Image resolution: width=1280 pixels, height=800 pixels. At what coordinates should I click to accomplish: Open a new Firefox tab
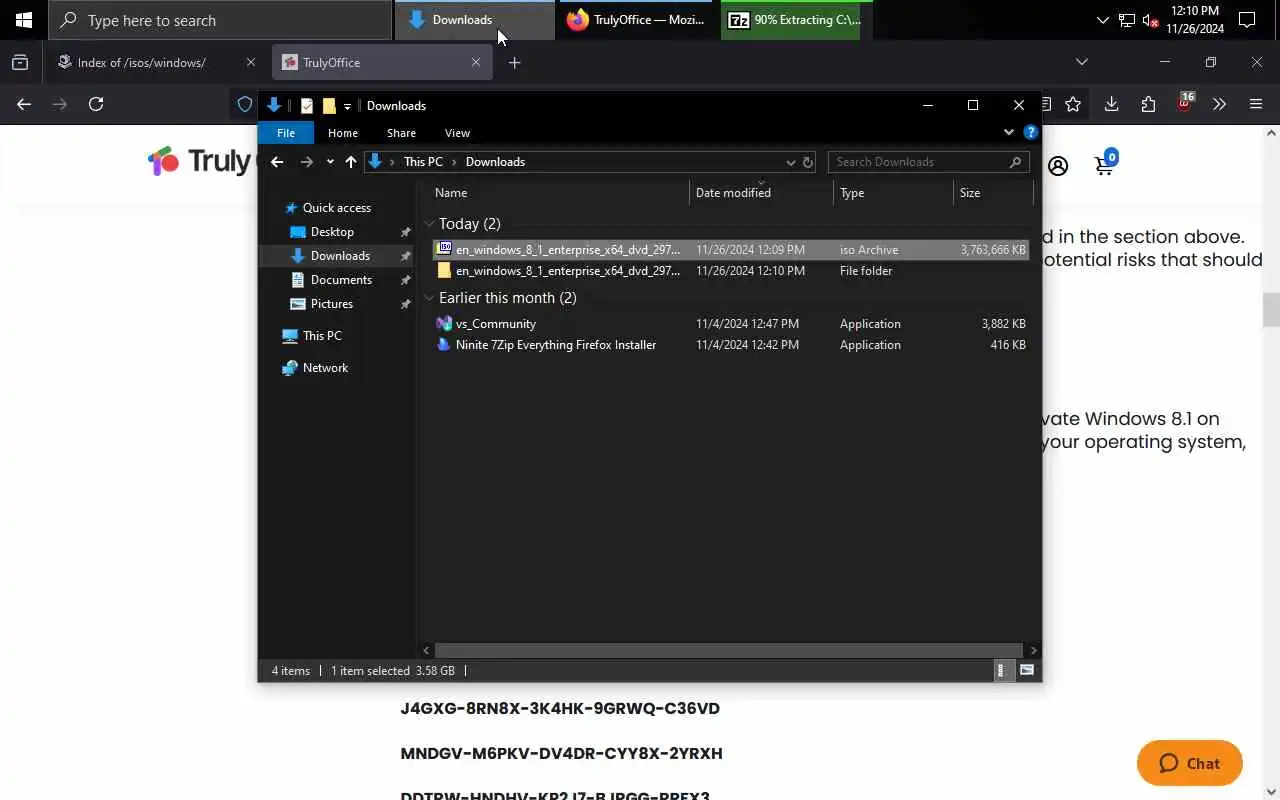[x=514, y=62]
